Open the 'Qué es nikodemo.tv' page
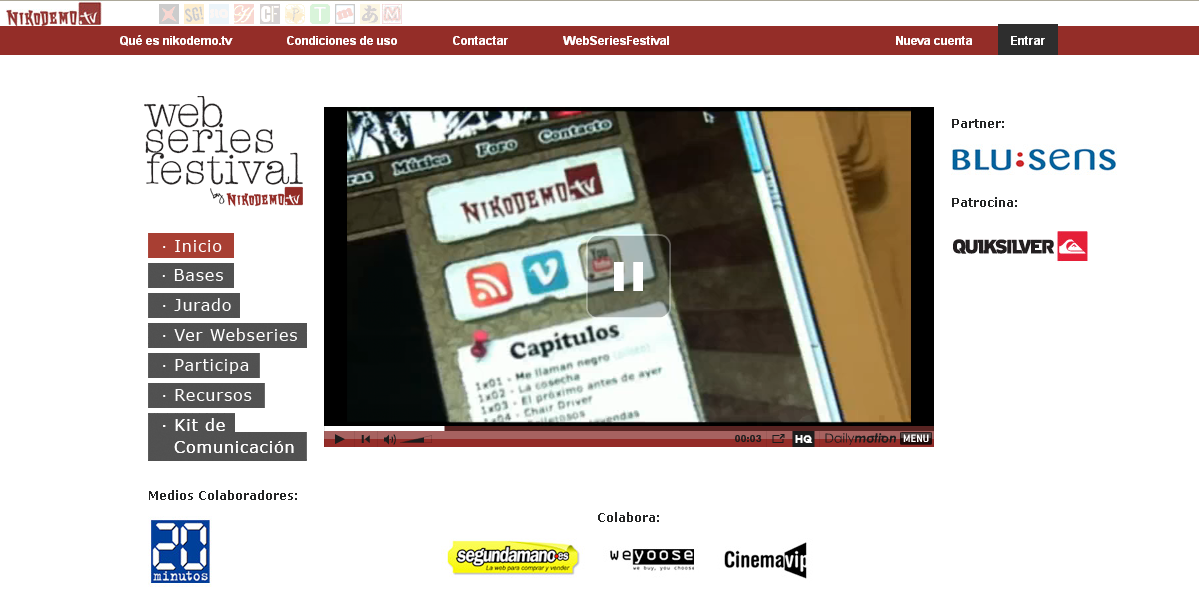 [x=176, y=41]
